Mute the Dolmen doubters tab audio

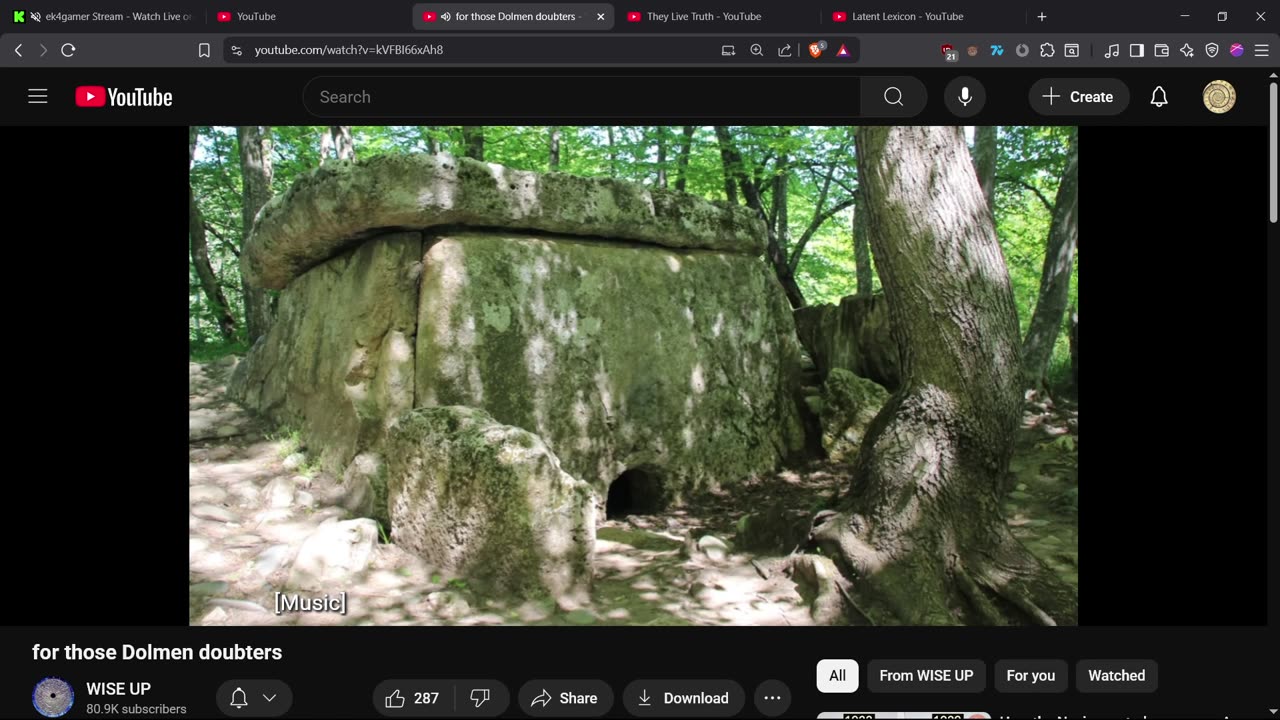coord(445,17)
